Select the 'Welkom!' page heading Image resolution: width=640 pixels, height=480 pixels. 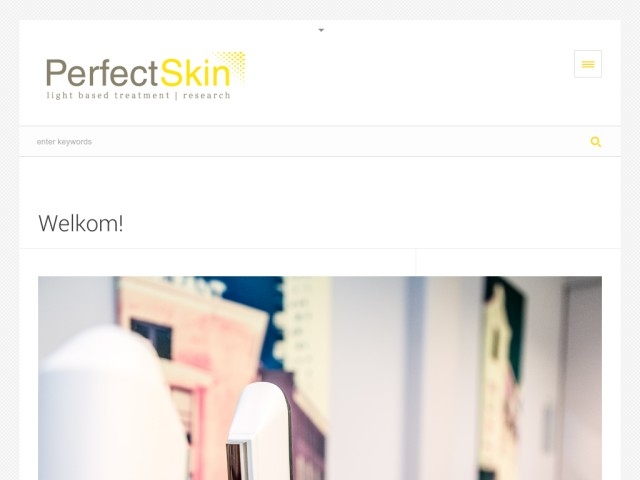[x=81, y=223]
